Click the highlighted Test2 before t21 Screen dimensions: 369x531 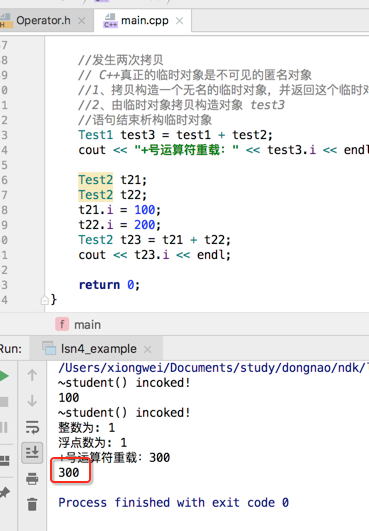tap(95, 179)
